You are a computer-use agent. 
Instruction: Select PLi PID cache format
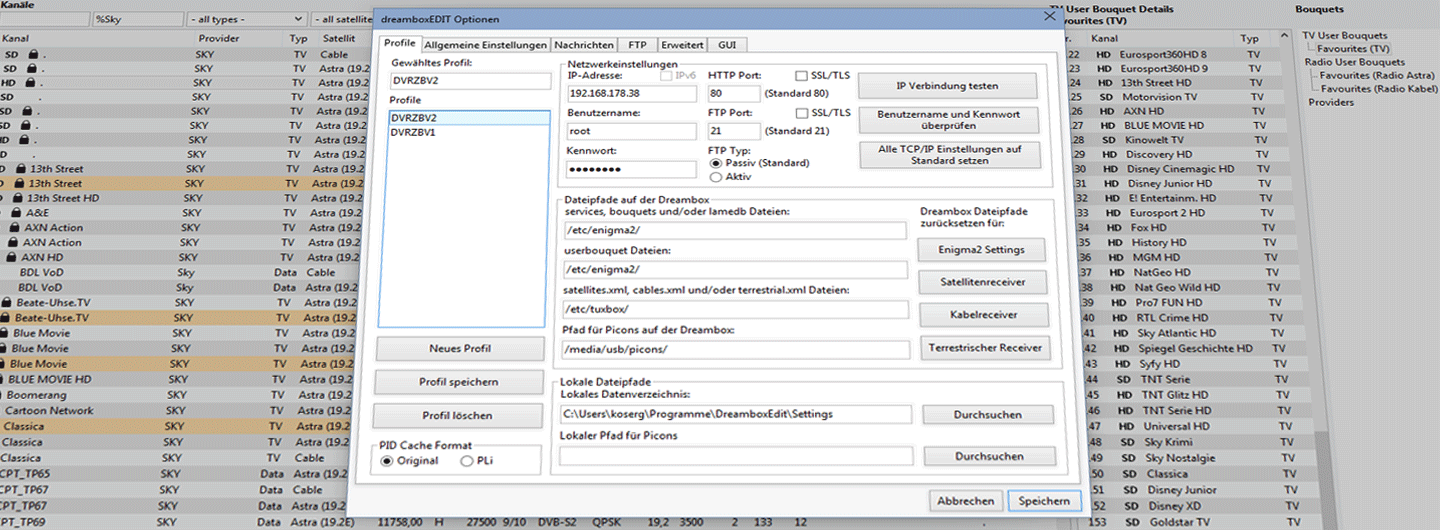coord(466,461)
